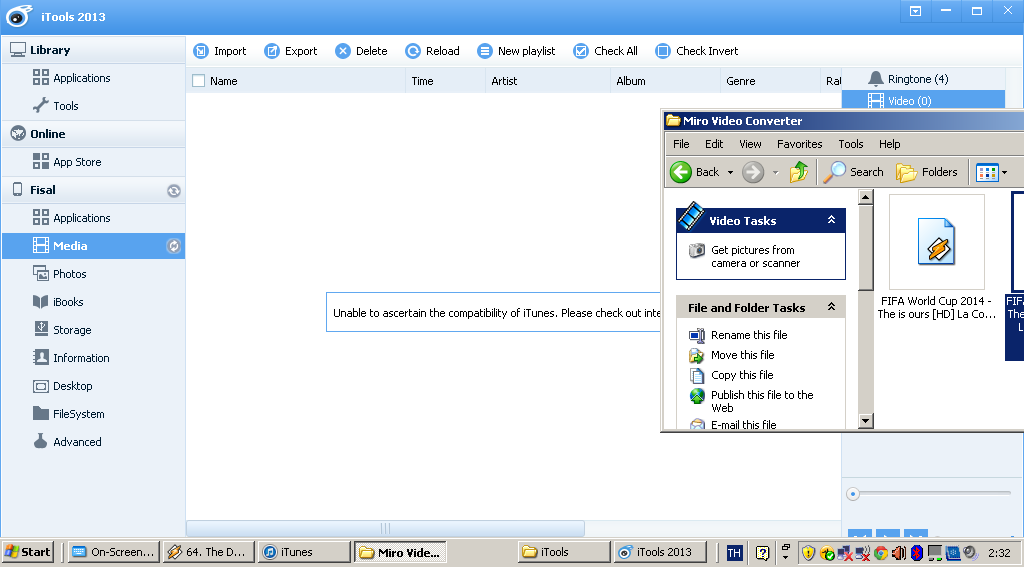This screenshot has width=1024, height=567.
Task: Click Back arrow in explorer window
Action: [x=695, y=172]
